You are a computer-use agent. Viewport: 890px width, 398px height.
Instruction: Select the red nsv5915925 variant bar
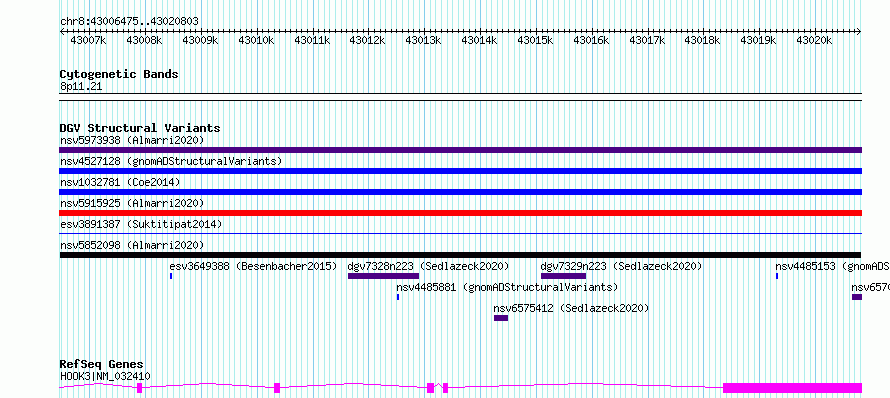pos(460,213)
